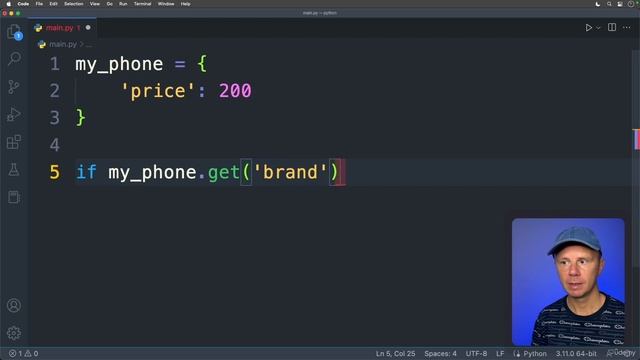Image resolution: width=640 pixels, height=360 pixels.
Task: Open the Accounts icon in activity bar
Action: click(x=14, y=305)
